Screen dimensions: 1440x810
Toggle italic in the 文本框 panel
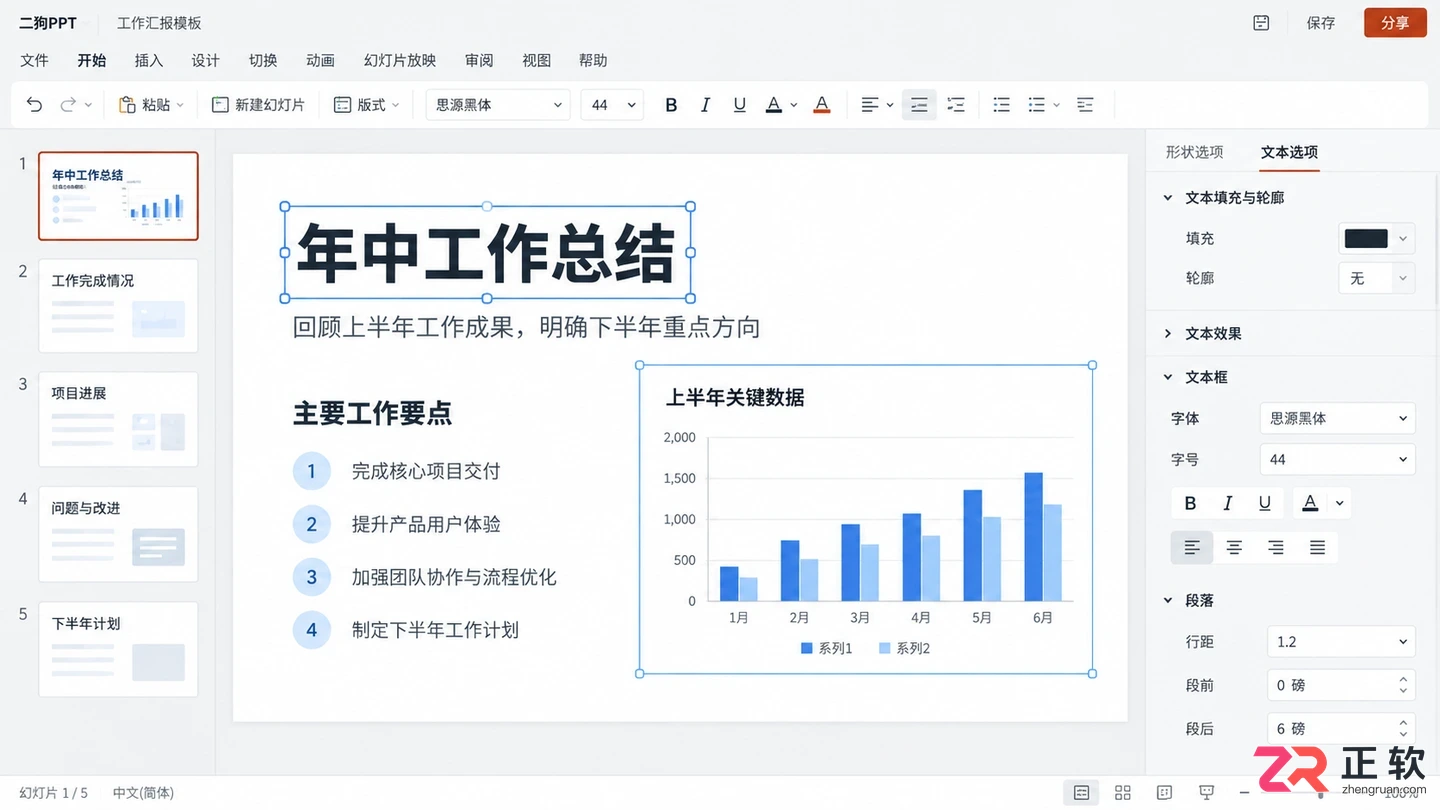[x=1228, y=503]
